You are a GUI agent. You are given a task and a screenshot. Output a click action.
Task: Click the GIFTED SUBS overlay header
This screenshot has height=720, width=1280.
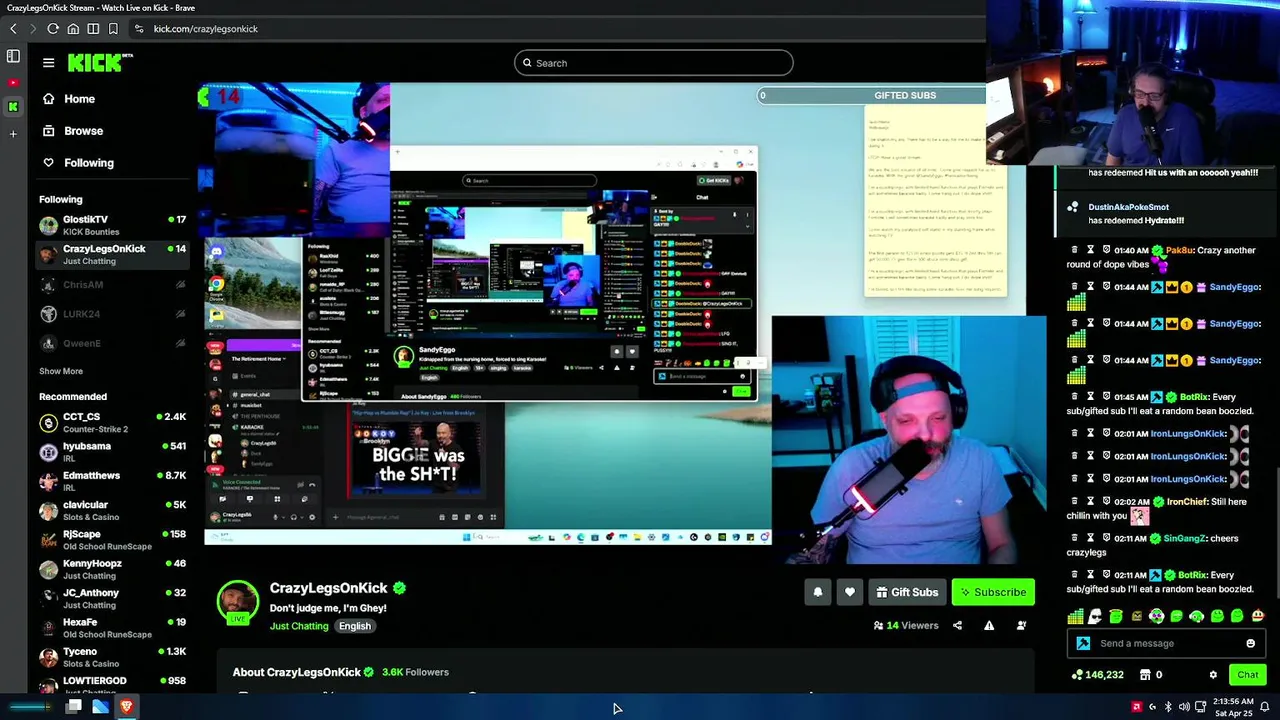pyautogui.click(x=905, y=95)
